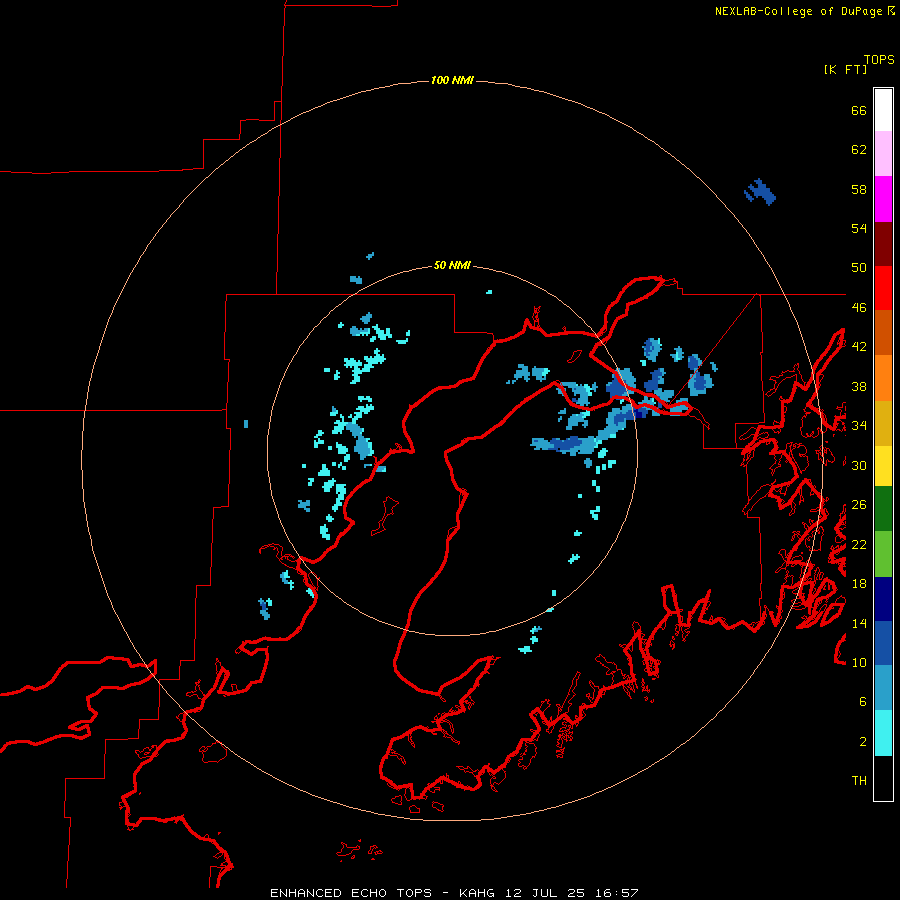Click the dark green 30 kft legend swatch
Viewport: 900px width, 900px height.
[883, 509]
